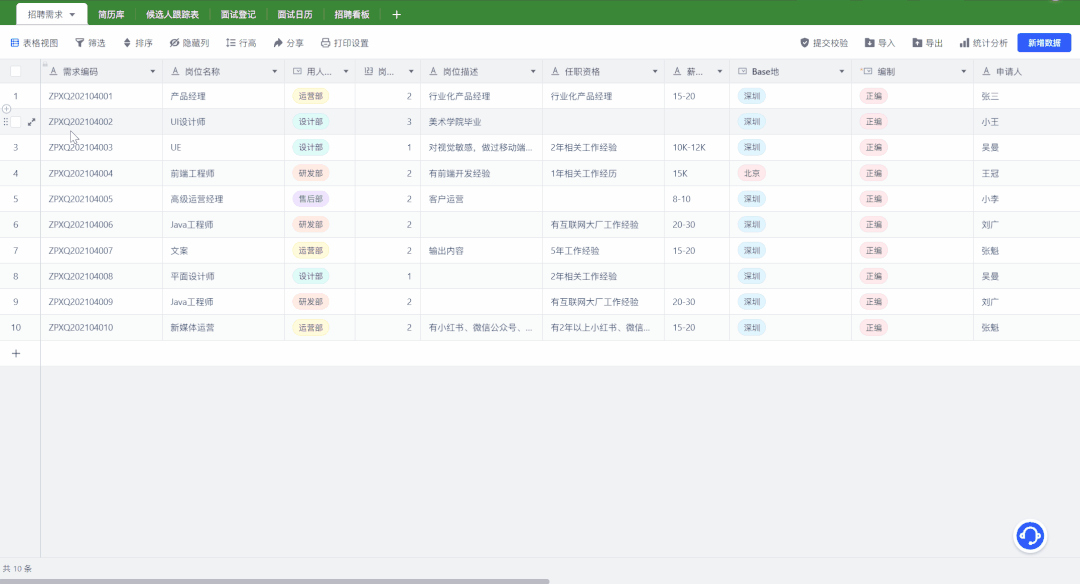Click the 导出 export tool

coord(927,43)
